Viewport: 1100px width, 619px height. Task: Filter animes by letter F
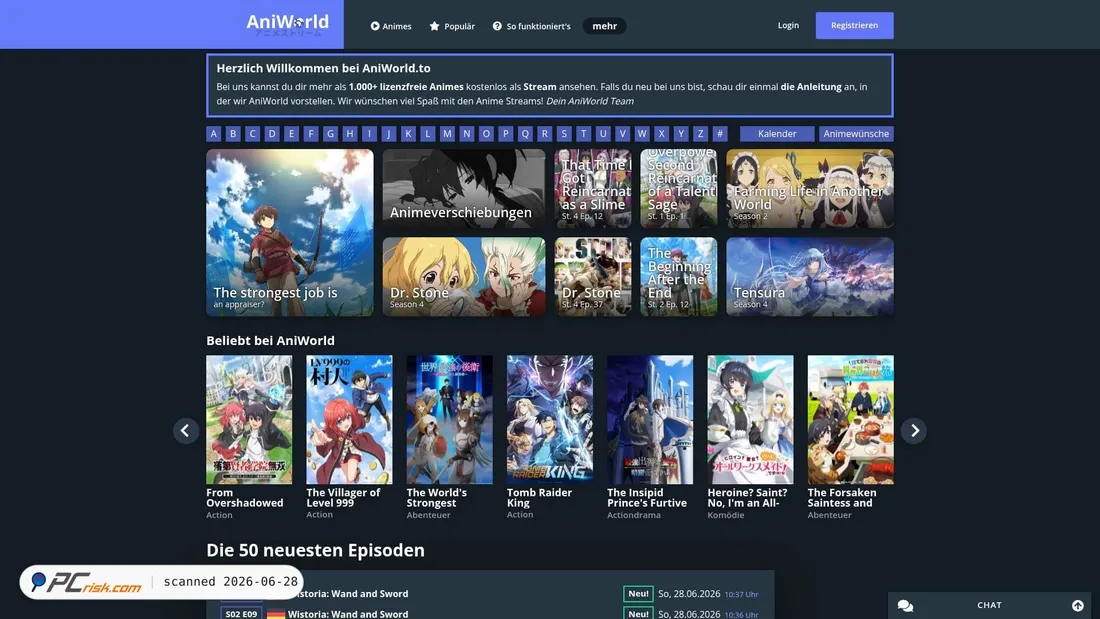[311, 133]
